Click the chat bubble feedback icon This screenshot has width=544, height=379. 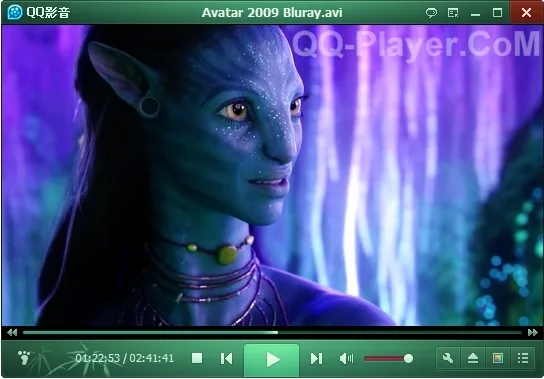431,13
